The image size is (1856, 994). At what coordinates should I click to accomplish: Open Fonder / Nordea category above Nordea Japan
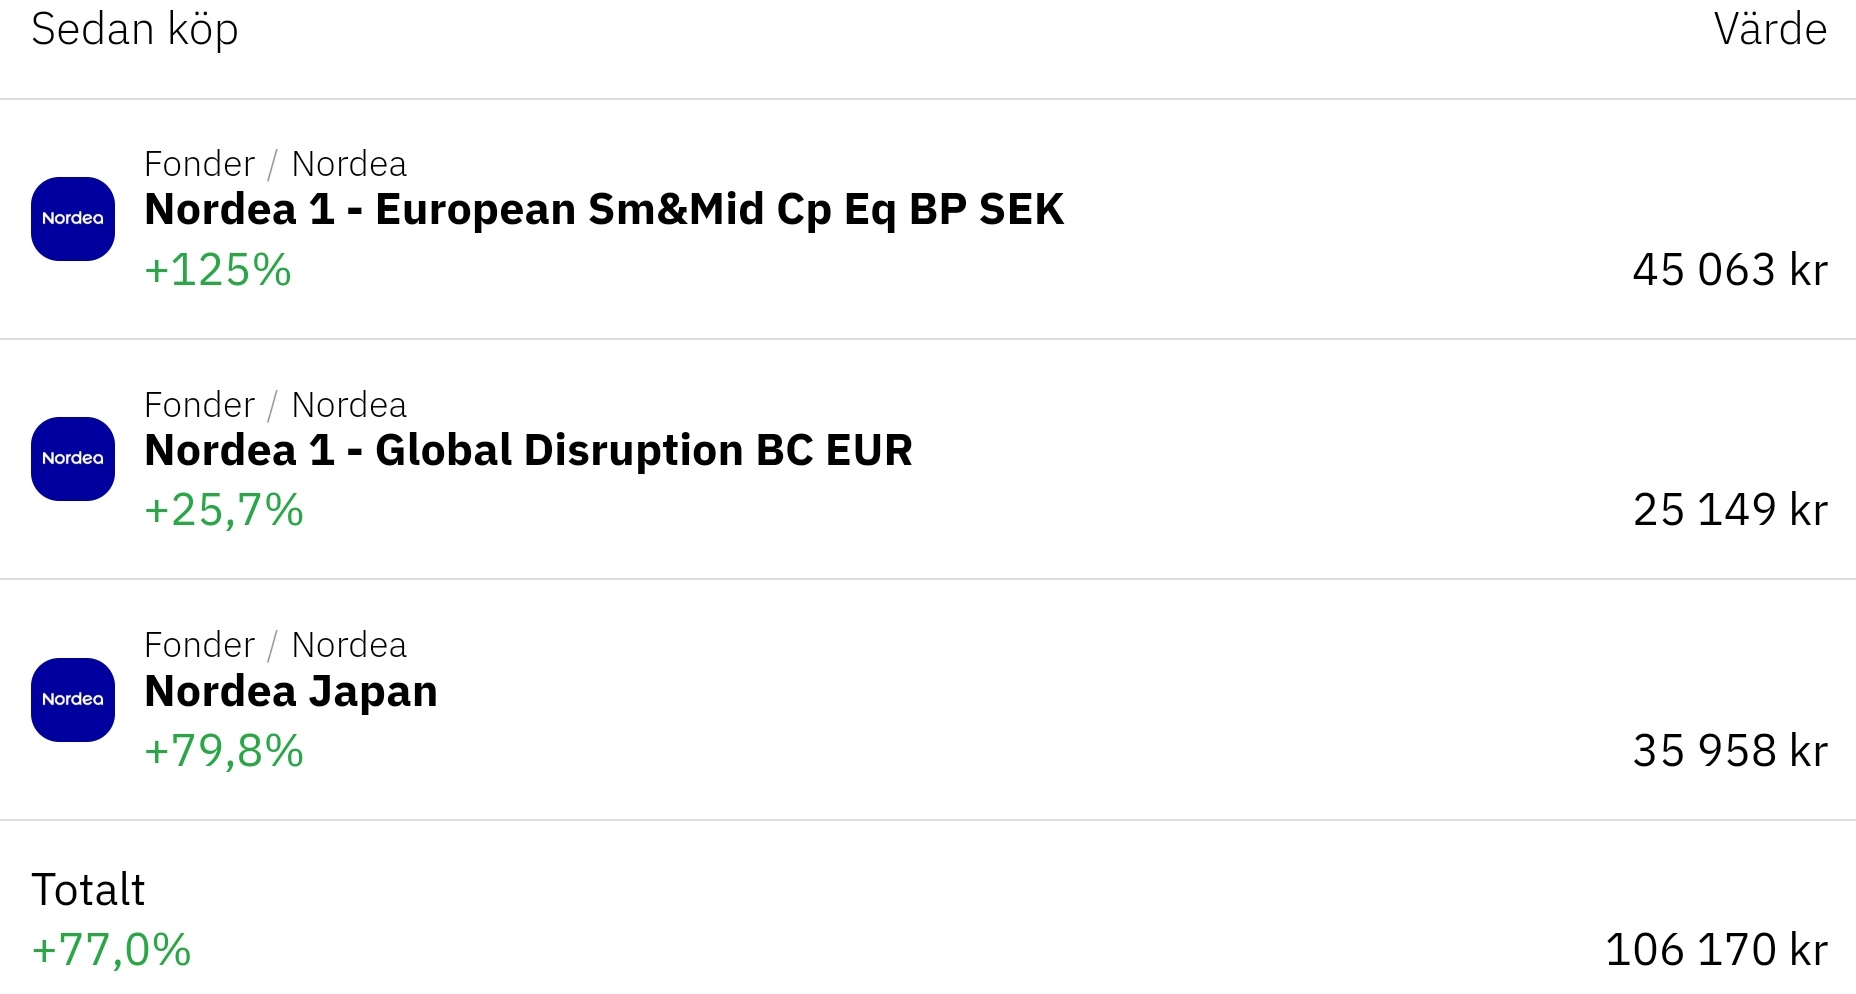pos(275,645)
